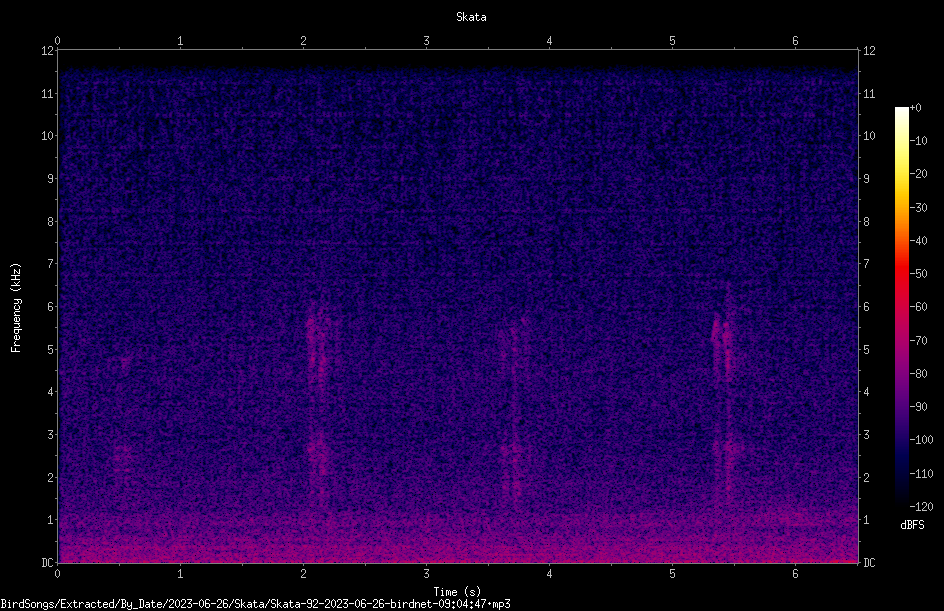The height and width of the screenshot is (611, 944).
Task: Click the file path text at bottom
Action: (x=255, y=604)
